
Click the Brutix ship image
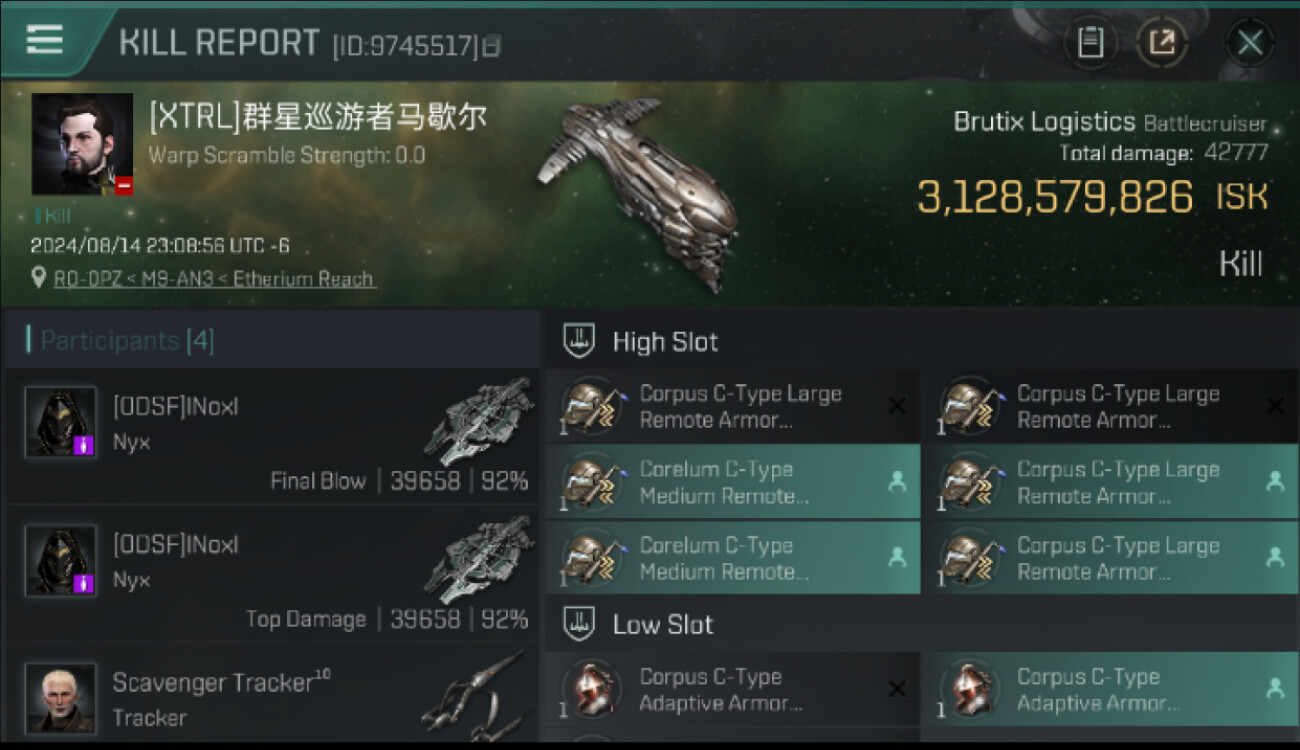[x=640, y=192]
